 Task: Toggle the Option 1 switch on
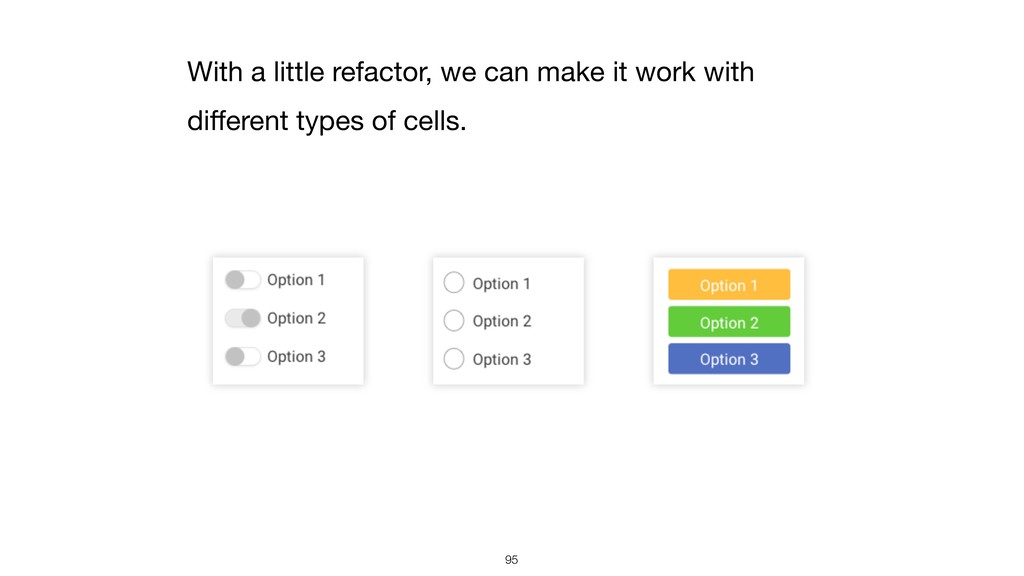click(x=242, y=280)
